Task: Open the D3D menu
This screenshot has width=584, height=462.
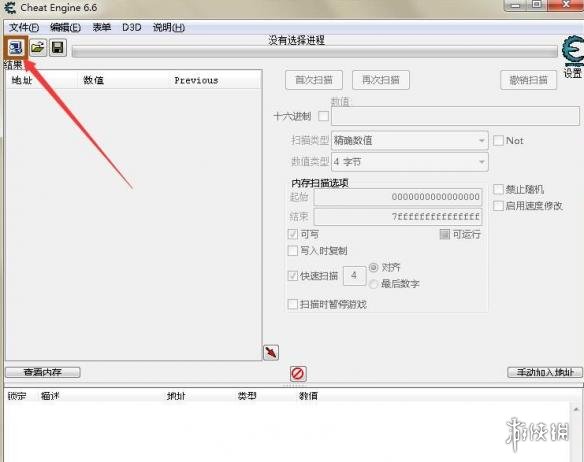Action: tap(131, 28)
